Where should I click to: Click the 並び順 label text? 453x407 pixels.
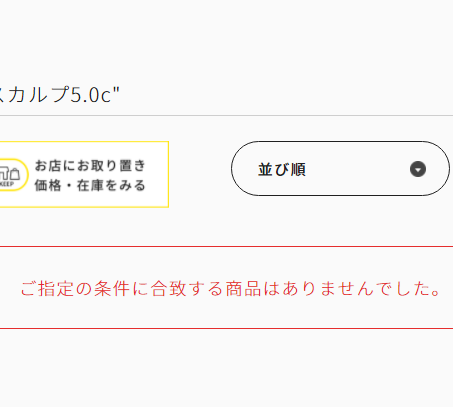click(x=282, y=169)
